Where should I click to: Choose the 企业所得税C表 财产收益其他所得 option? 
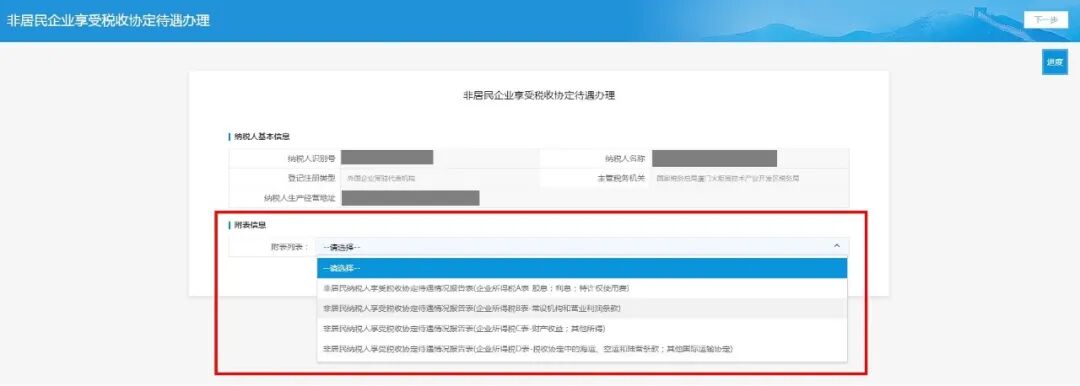(581, 329)
